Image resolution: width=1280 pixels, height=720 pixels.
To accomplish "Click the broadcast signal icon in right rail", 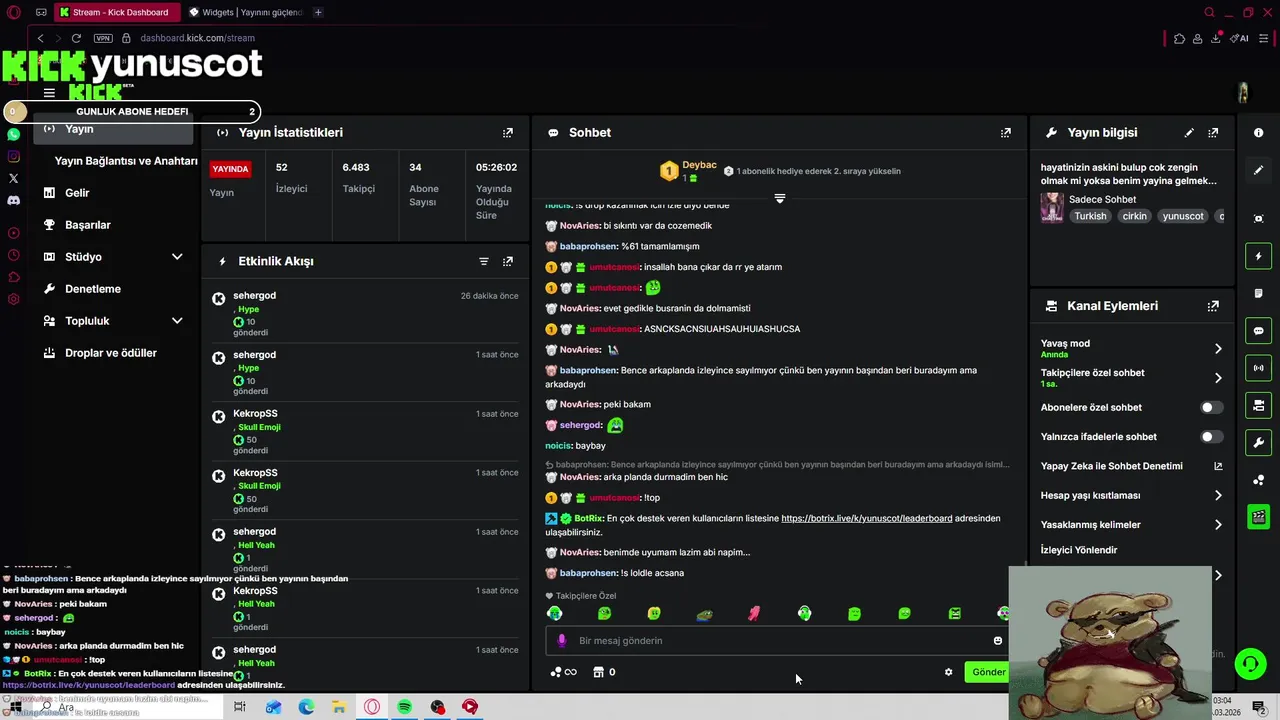I will pyautogui.click(x=1259, y=367).
